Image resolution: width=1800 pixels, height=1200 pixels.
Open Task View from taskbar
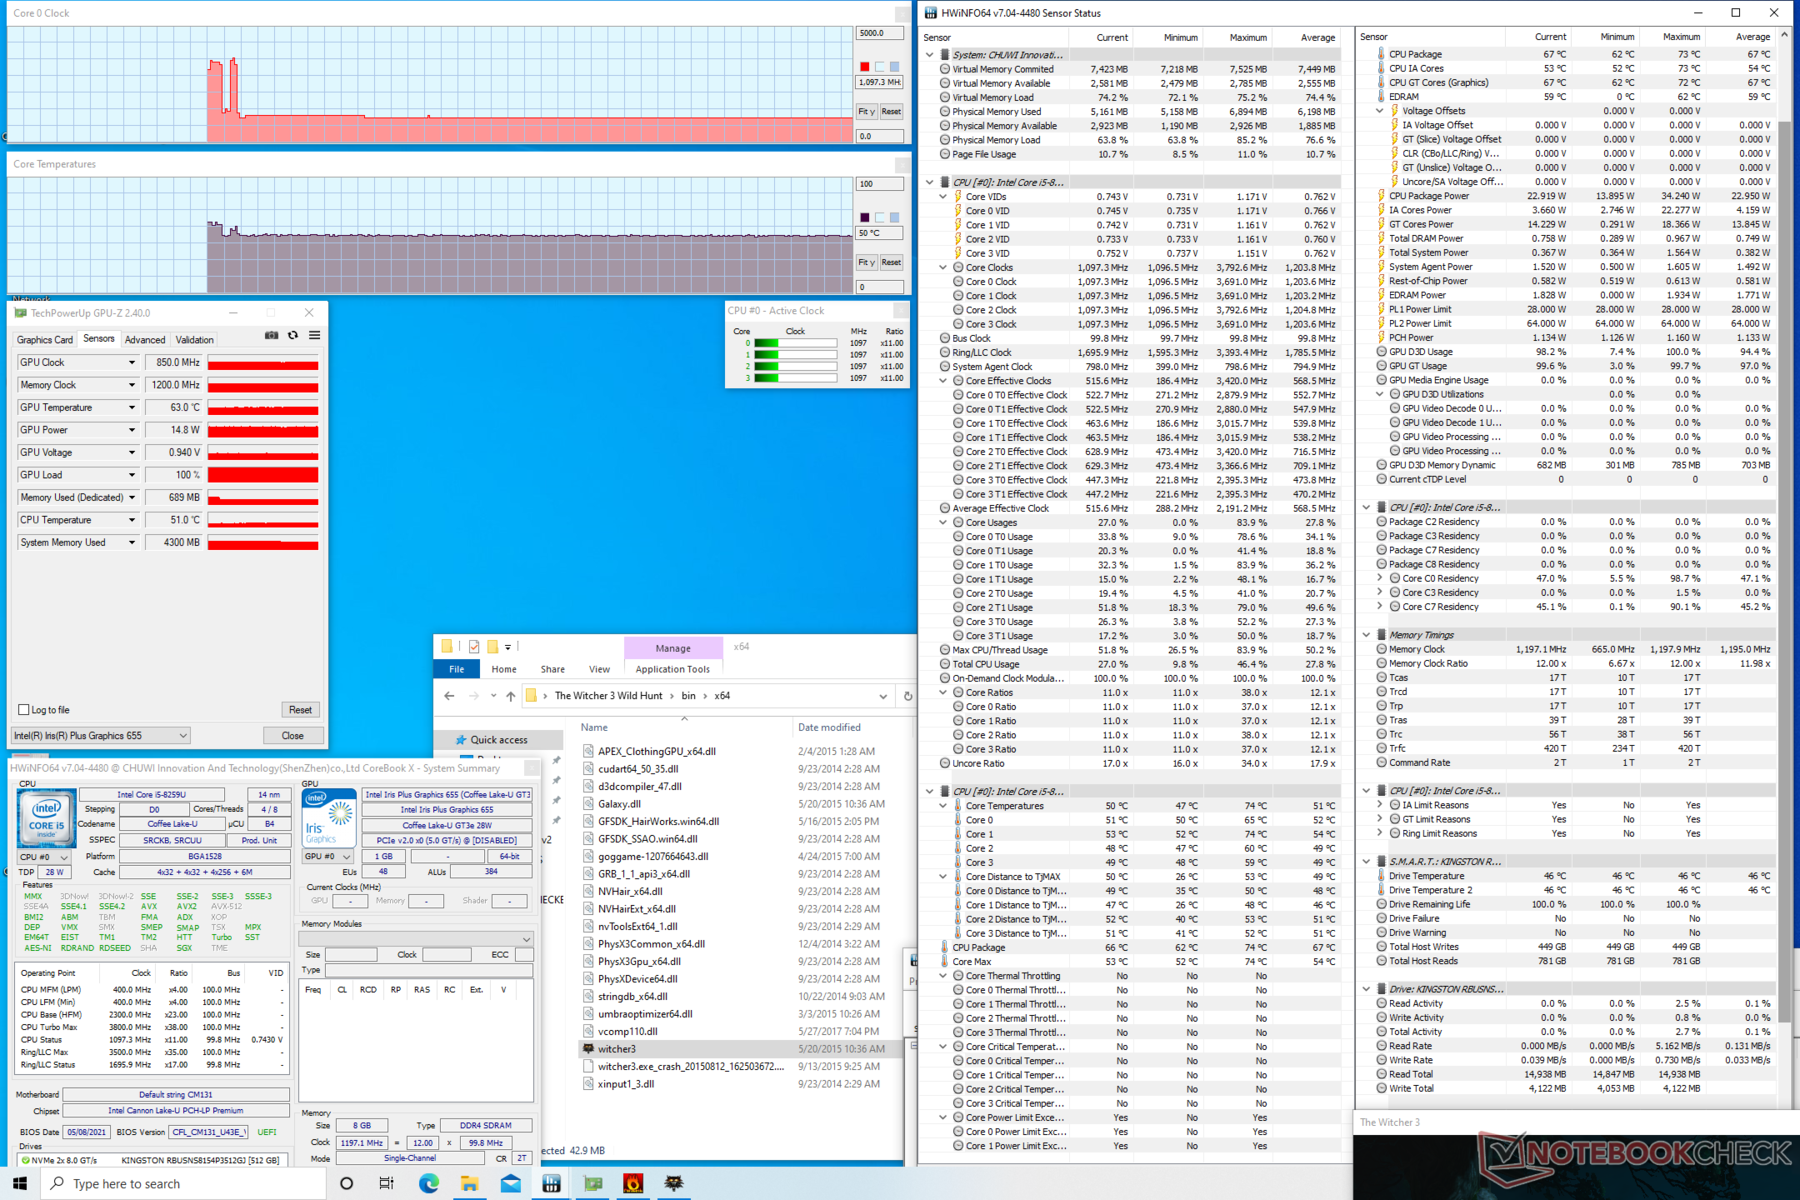387,1183
